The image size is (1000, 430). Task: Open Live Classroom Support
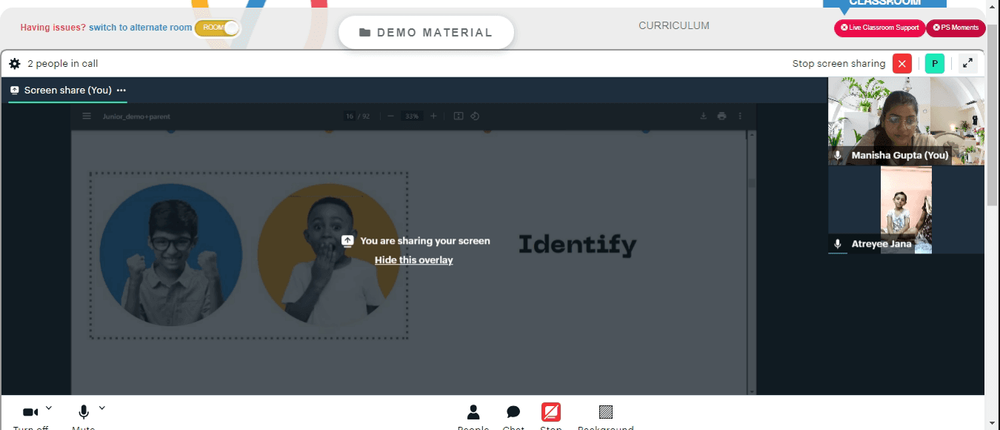pyautogui.click(x=879, y=28)
